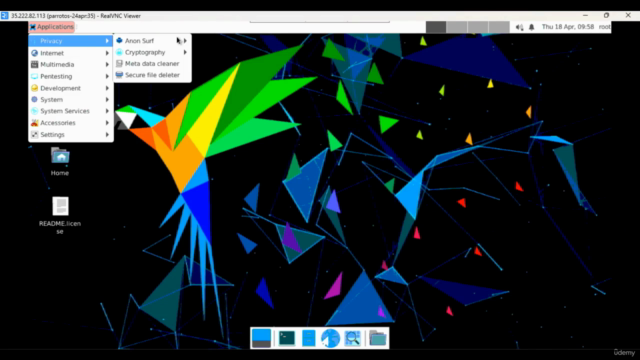Expand the Pentesting submenu arrow
The image size is (640, 360).
(x=107, y=76)
